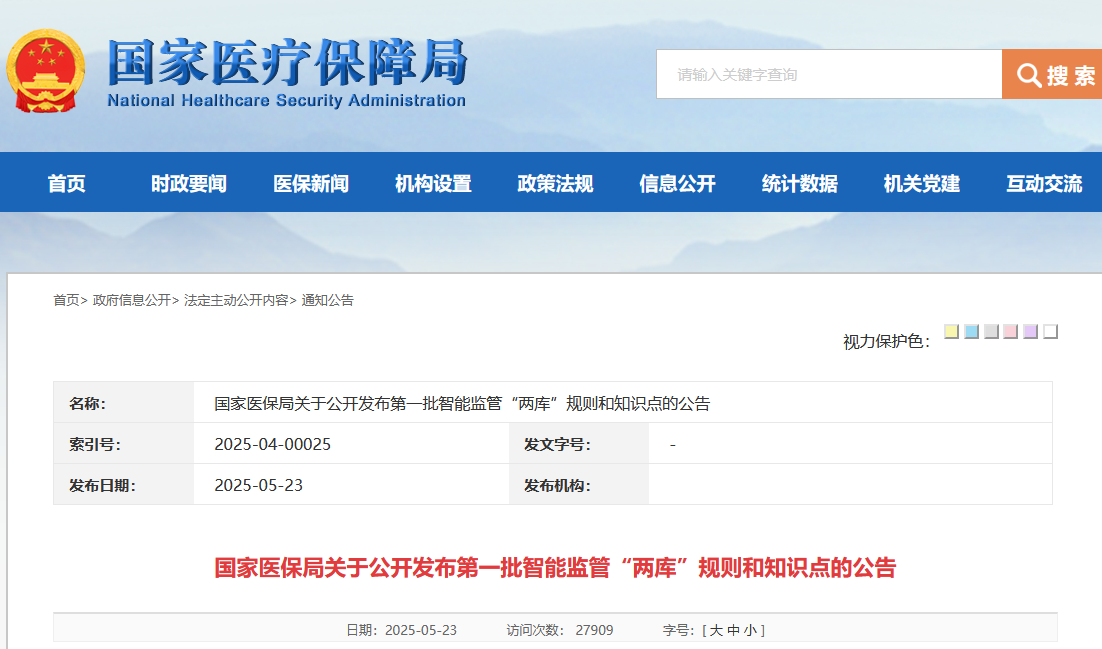Click the red announcement headline
Screen dimensions: 1102x649
click(x=555, y=567)
